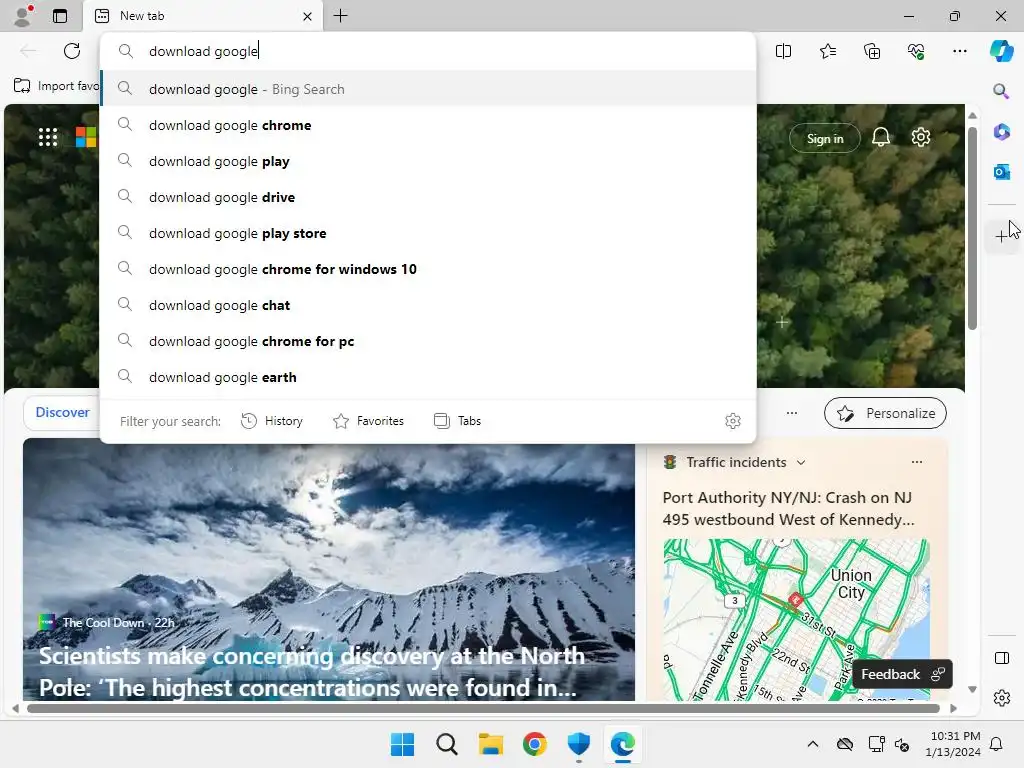
Task: Open the Favorites star toolbar icon
Action: tap(827, 51)
